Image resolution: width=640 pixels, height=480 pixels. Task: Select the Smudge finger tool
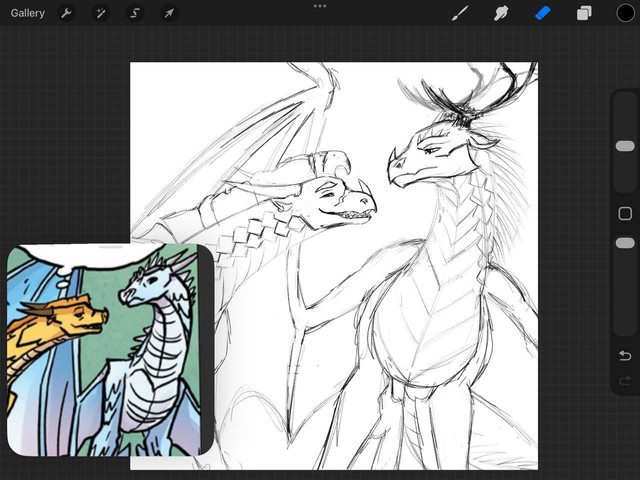point(502,13)
